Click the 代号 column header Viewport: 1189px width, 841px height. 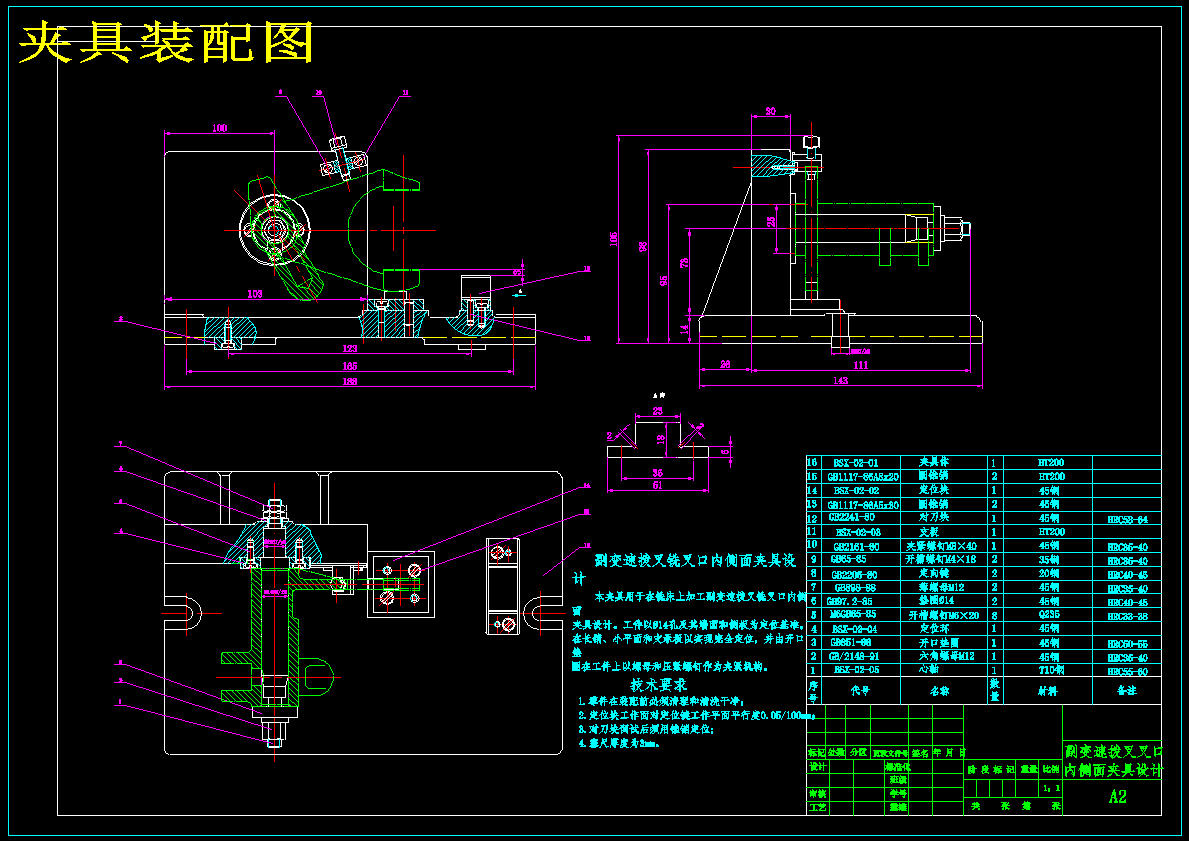coord(860,691)
